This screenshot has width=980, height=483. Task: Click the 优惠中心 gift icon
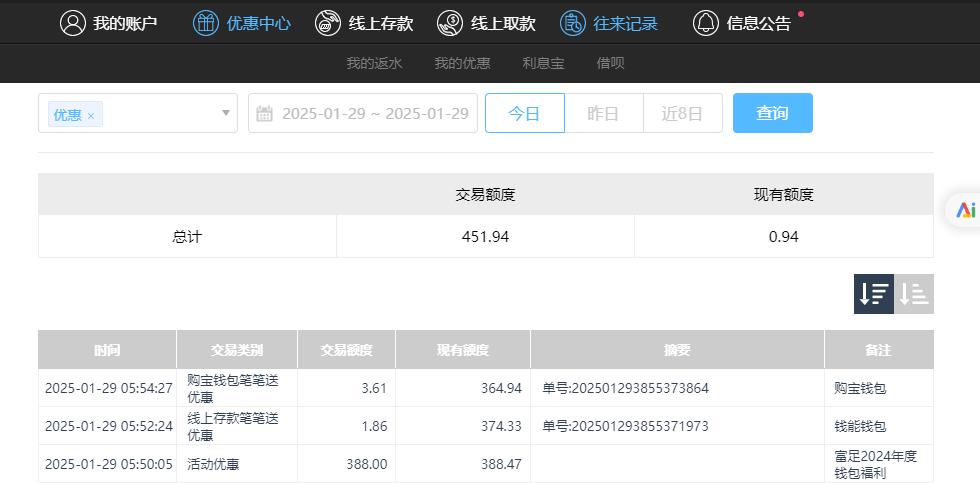(x=205, y=23)
